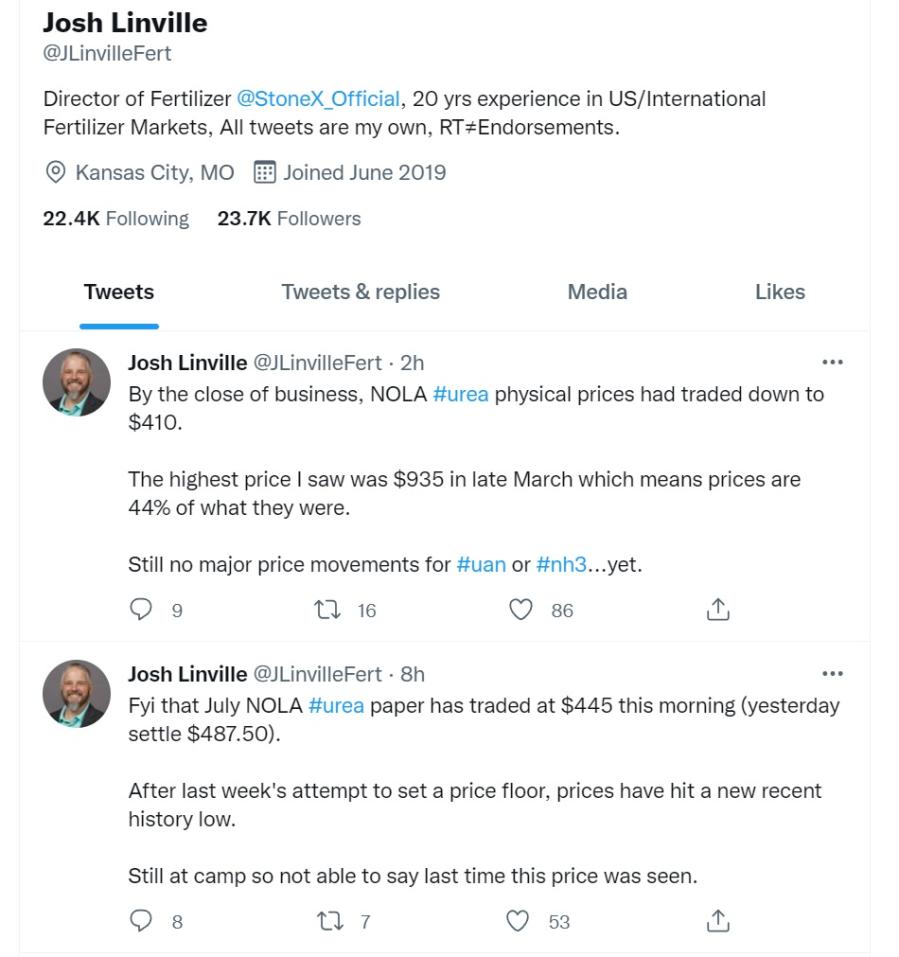The width and height of the screenshot is (899, 957).
Task: Click the #uan hashtag
Action: pyautogui.click(x=481, y=564)
